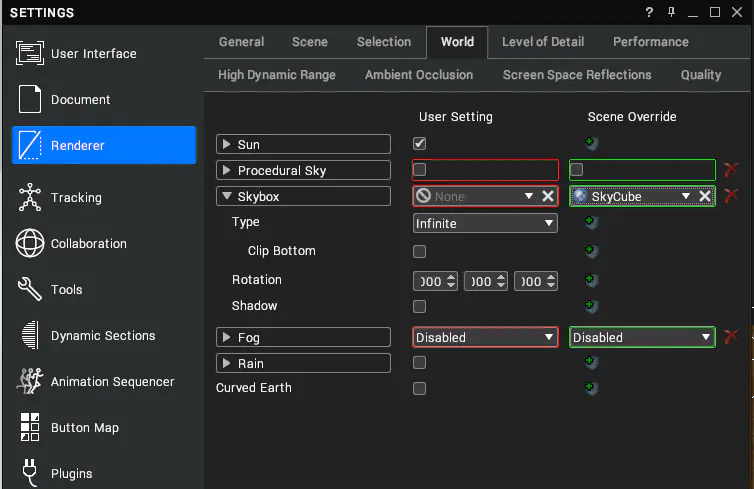Switch to the Performance tab
754x489 pixels.
651,42
